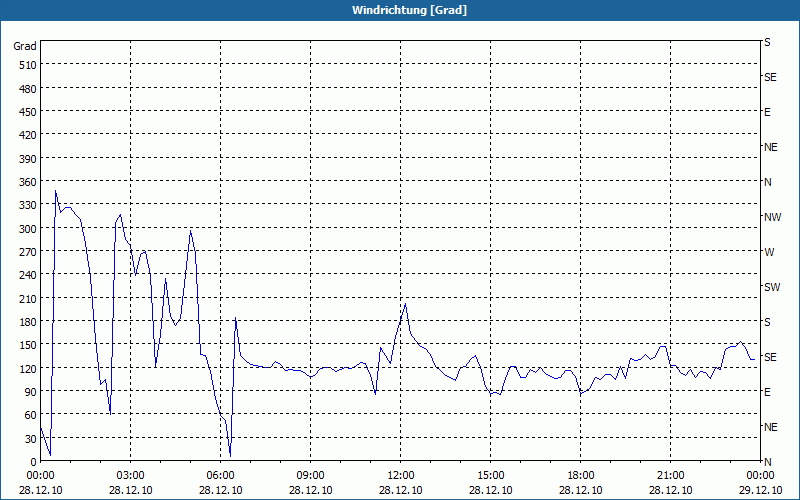Click the 330 degree axis label
Viewport: 800px width, 500px height.
pyautogui.click(x=28, y=205)
